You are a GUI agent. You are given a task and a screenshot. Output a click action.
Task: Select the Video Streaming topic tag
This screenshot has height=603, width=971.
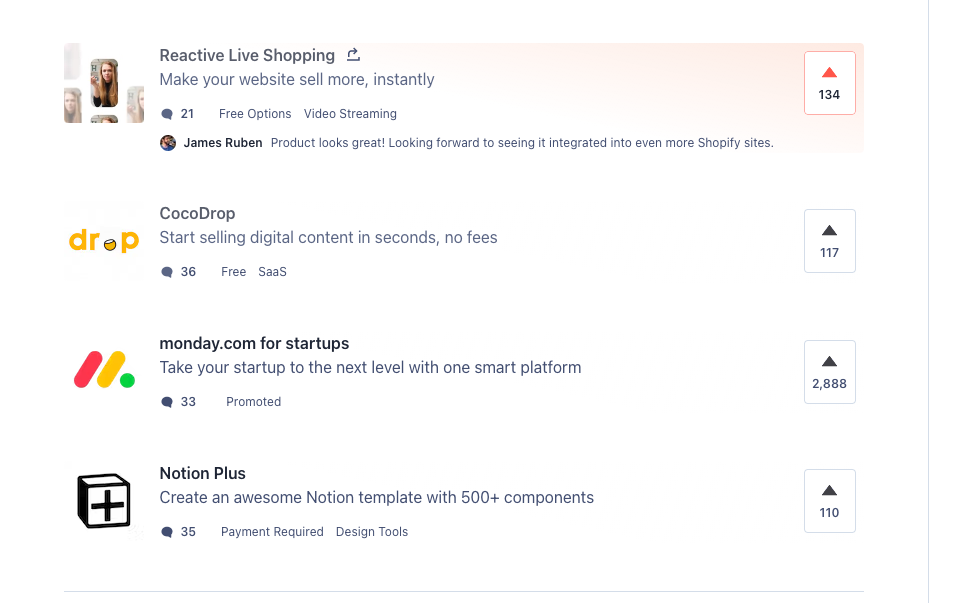(350, 114)
